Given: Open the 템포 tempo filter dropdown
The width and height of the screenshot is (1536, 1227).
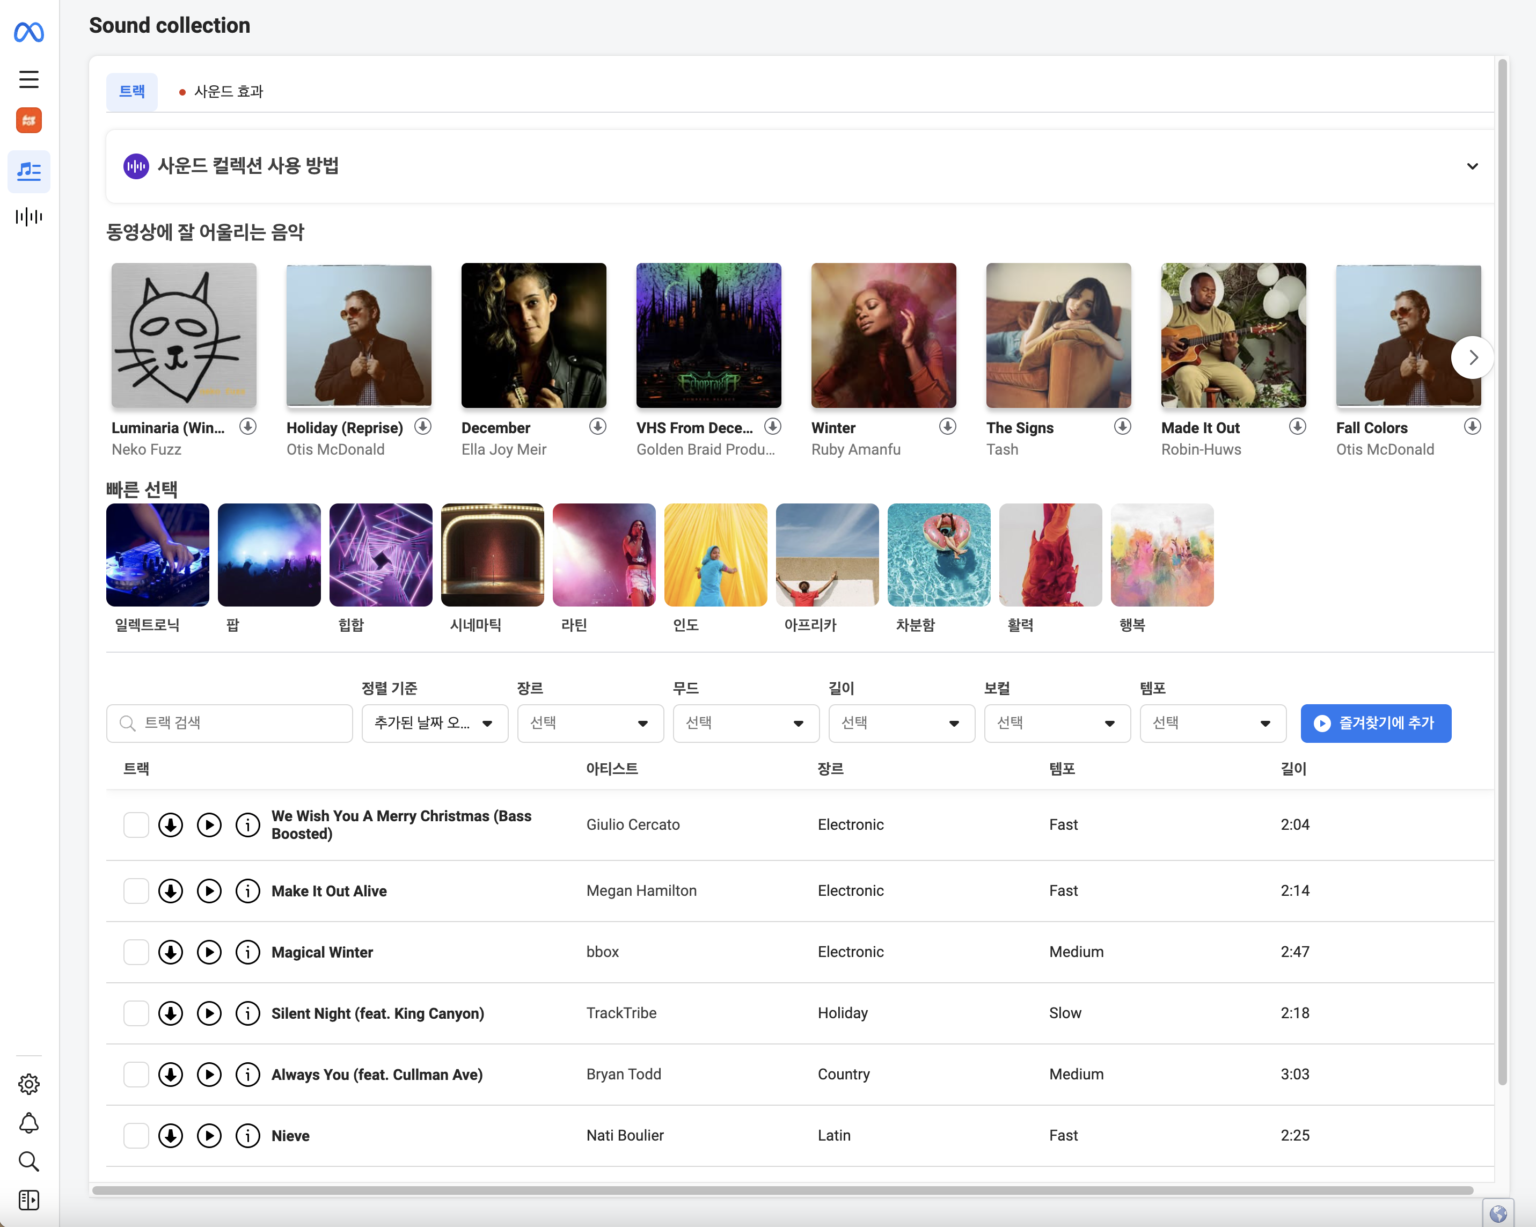Looking at the screenshot, I should pyautogui.click(x=1212, y=723).
